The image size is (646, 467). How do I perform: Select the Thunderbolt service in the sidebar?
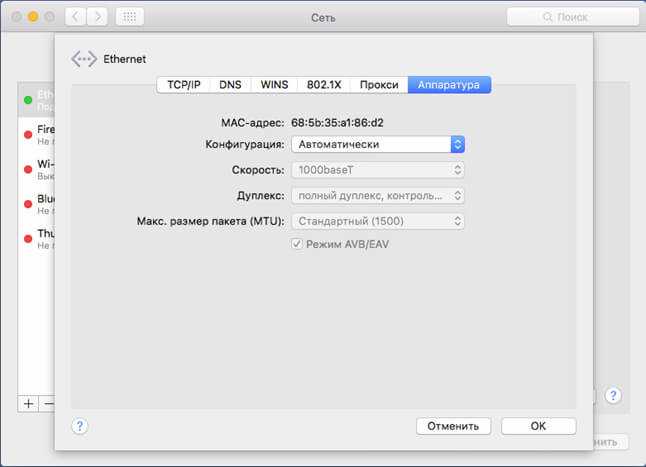37,239
